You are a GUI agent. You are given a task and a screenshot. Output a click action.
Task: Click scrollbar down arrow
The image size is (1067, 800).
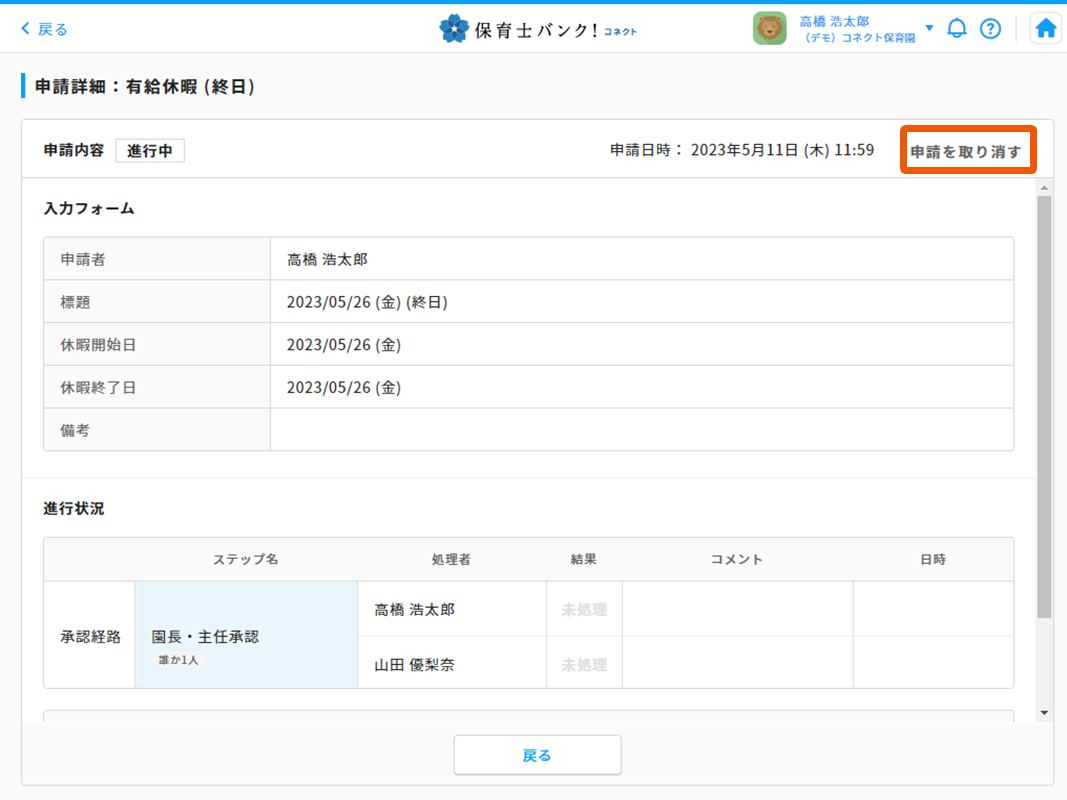pos(1044,712)
